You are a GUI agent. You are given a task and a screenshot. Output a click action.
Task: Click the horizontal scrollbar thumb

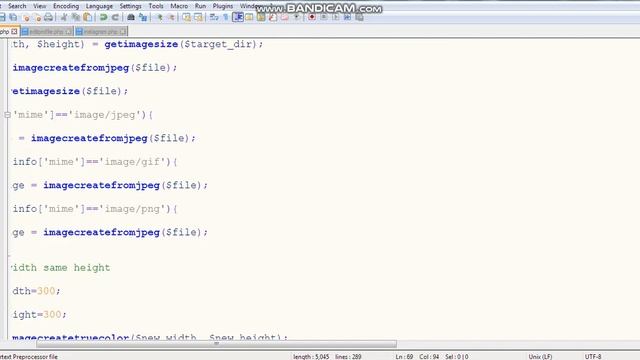point(216,344)
